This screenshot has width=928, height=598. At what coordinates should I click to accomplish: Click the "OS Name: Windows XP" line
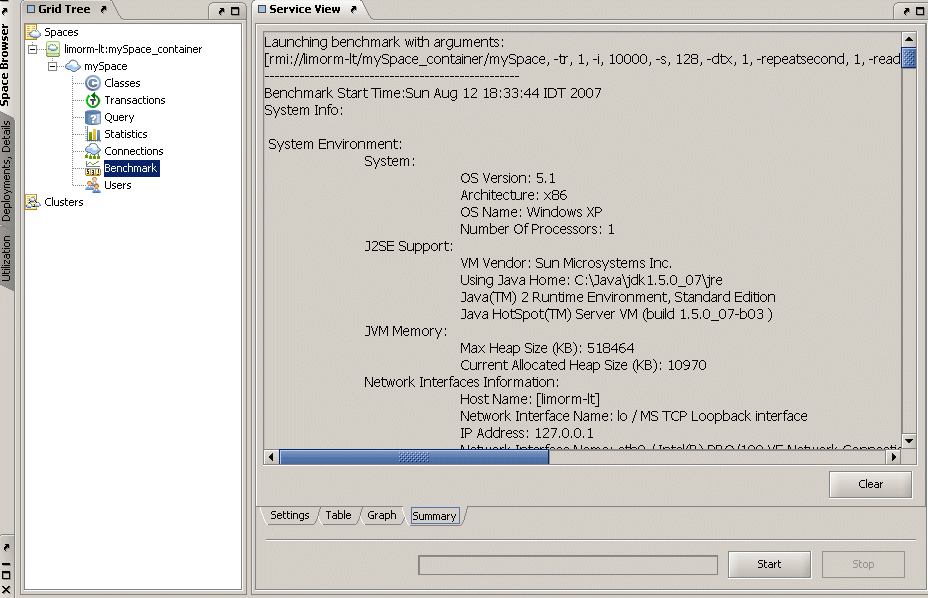tap(531, 212)
